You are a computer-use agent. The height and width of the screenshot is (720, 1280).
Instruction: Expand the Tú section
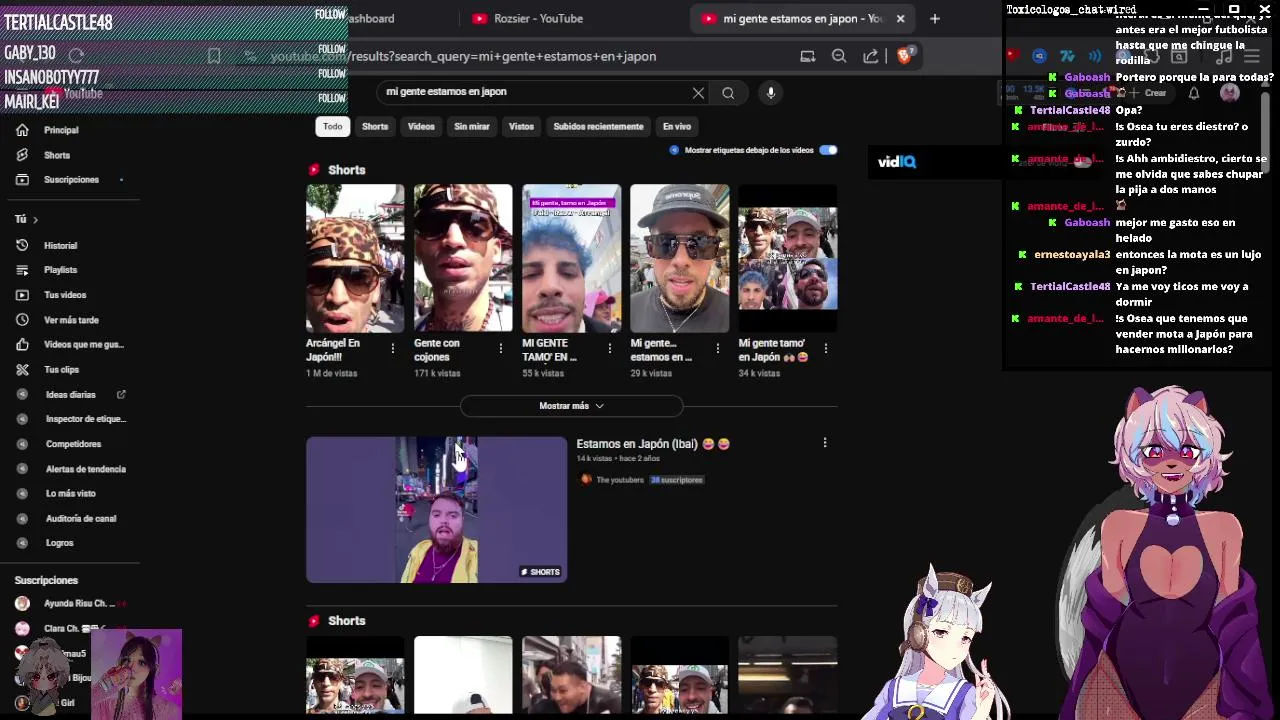[26, 219]
